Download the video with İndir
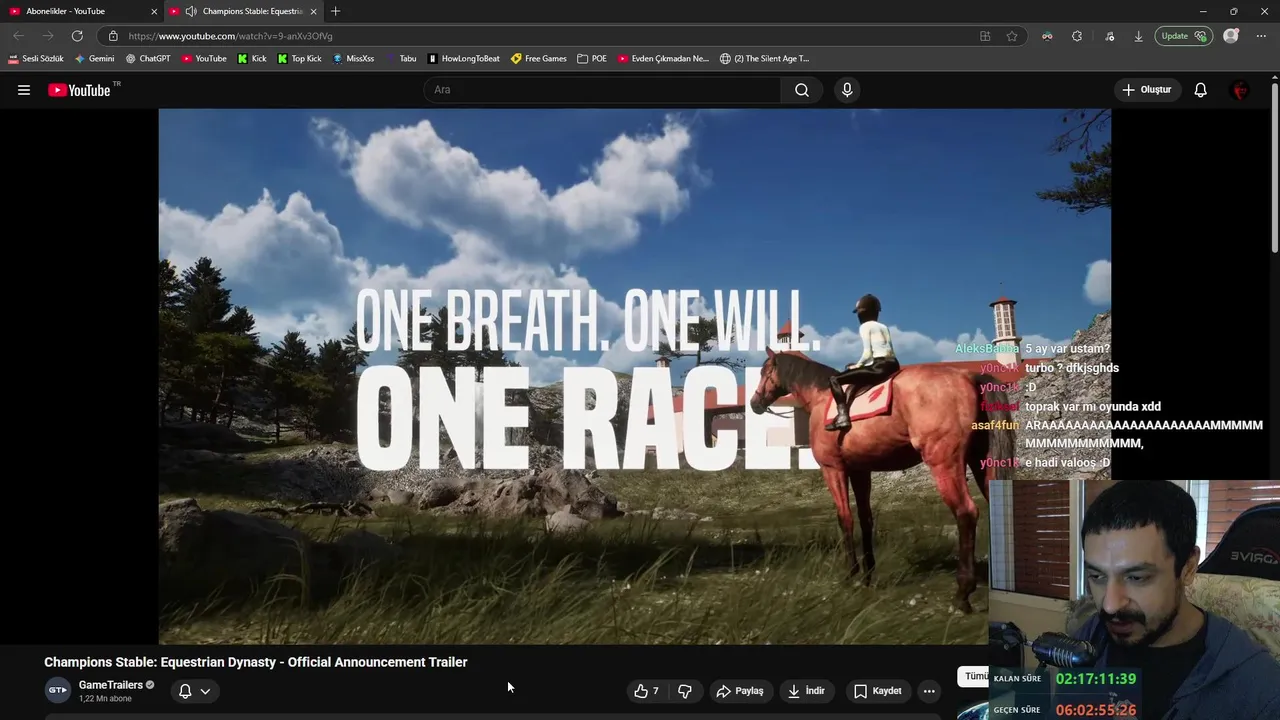Viewport: 1280px width, 720px height. [806, 691]
